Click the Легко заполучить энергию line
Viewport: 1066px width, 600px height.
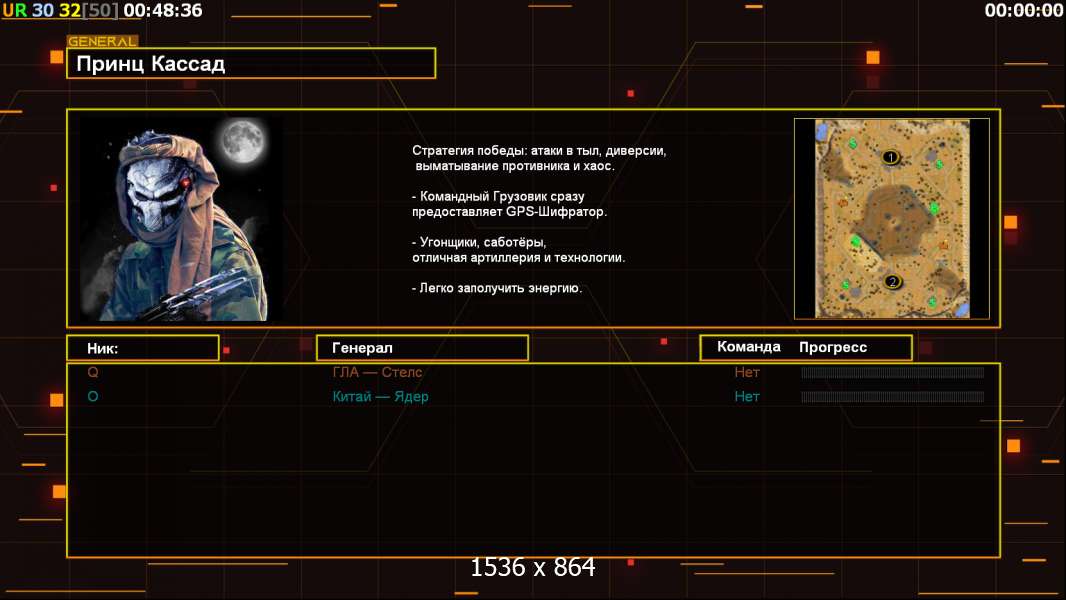pyautogui.click(x=497, y=288)
